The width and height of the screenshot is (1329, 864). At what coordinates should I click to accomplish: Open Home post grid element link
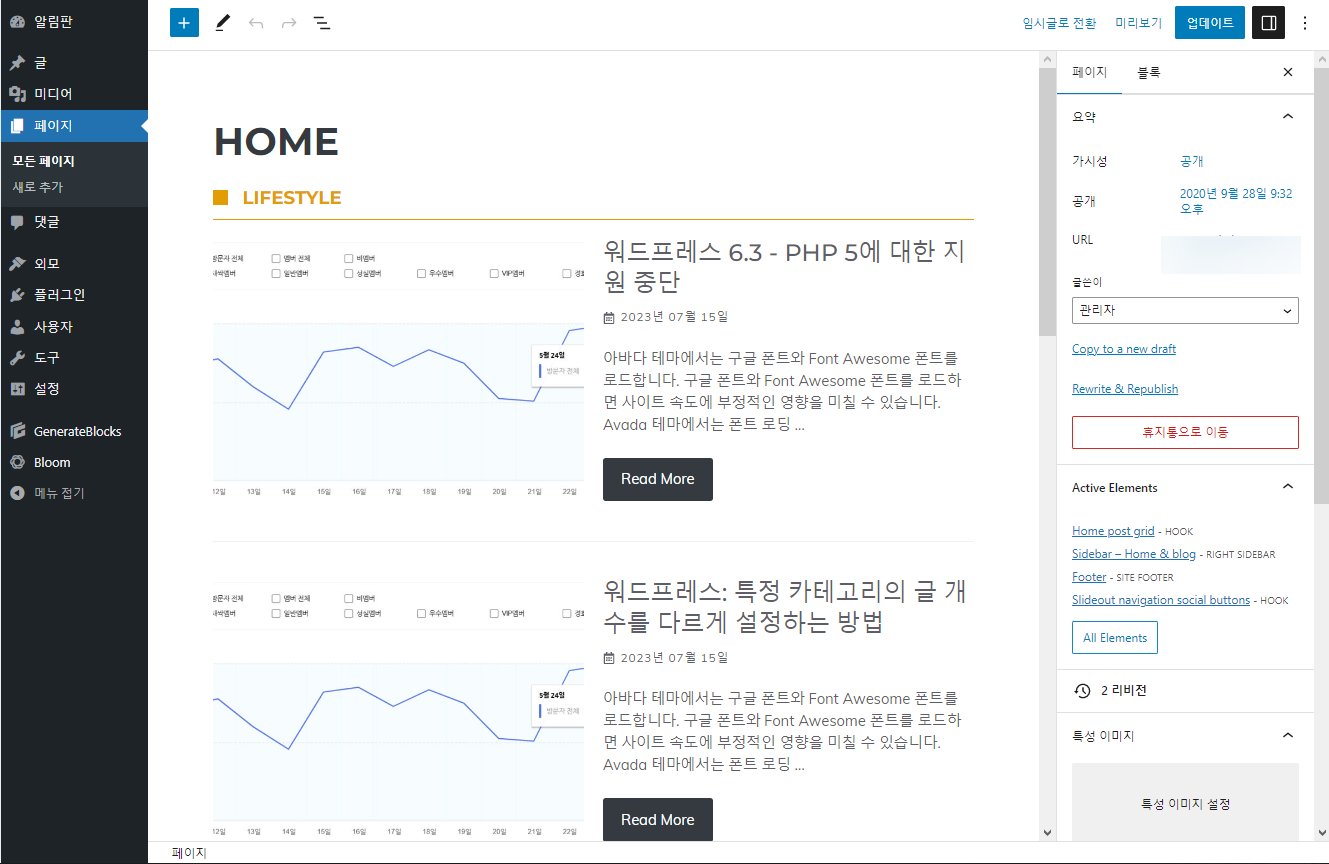[x=1113, y=531]
